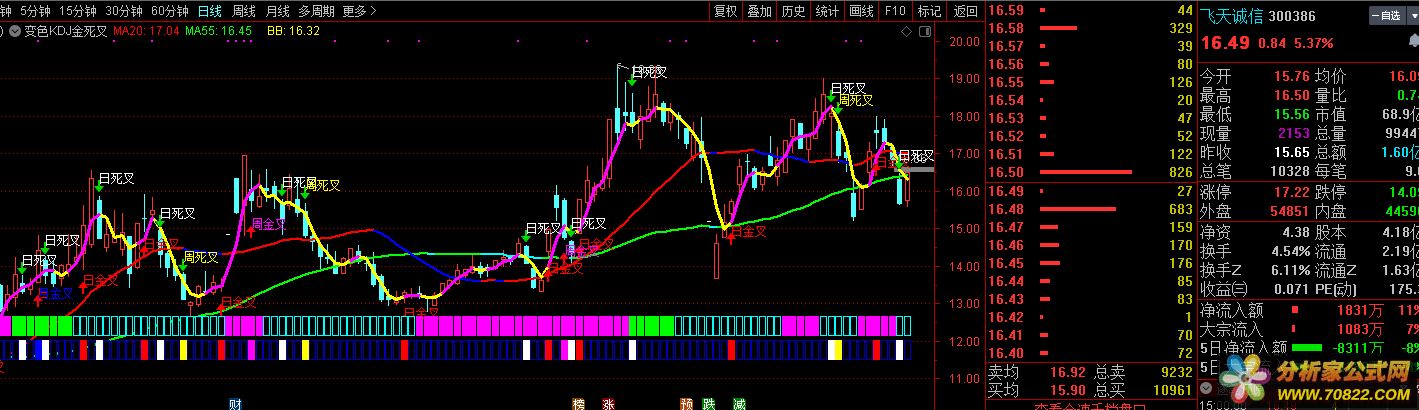Click the 减 event marker icon
The image size is (1419, 410).
pos(738,404)
